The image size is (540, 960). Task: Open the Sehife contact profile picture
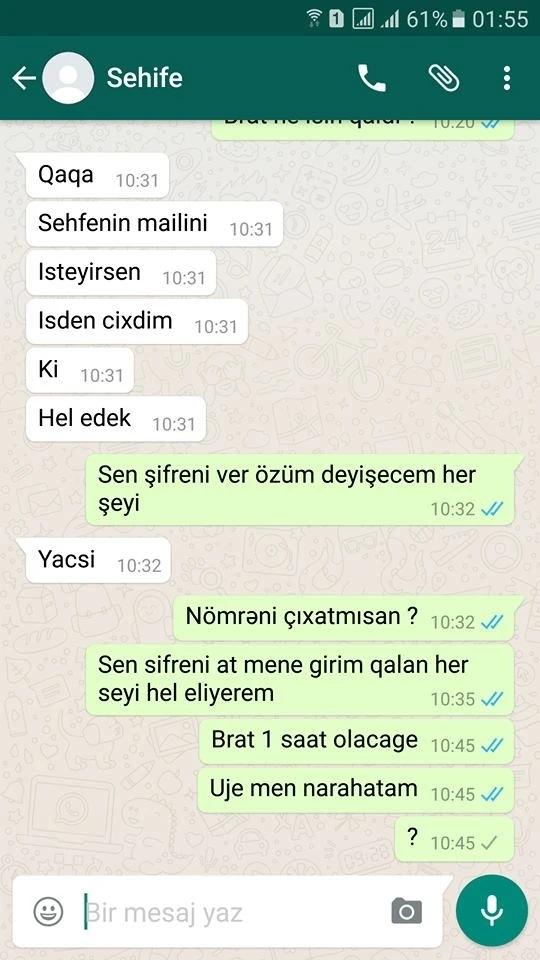(x=69, y=78)
